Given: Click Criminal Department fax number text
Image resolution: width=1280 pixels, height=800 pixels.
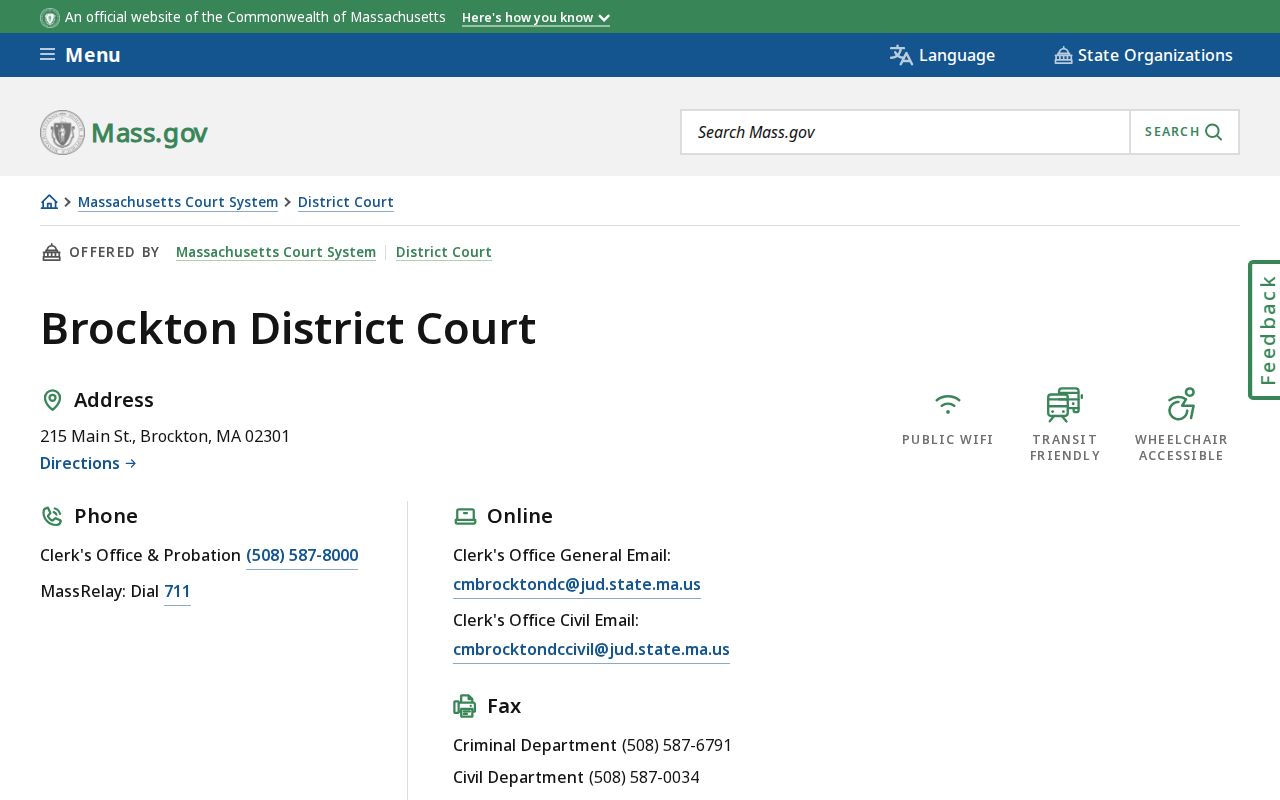Looking at the screenshot, I should [x=677, y=745].
